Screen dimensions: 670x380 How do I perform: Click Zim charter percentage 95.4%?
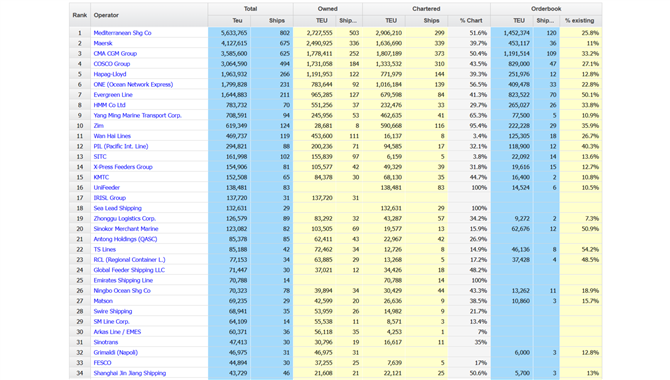[478, 126]
